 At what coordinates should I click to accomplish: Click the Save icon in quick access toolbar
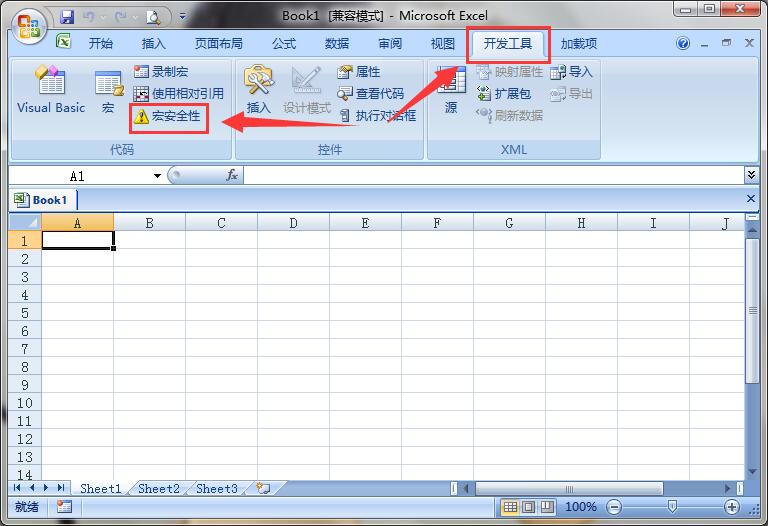point(67,17)
